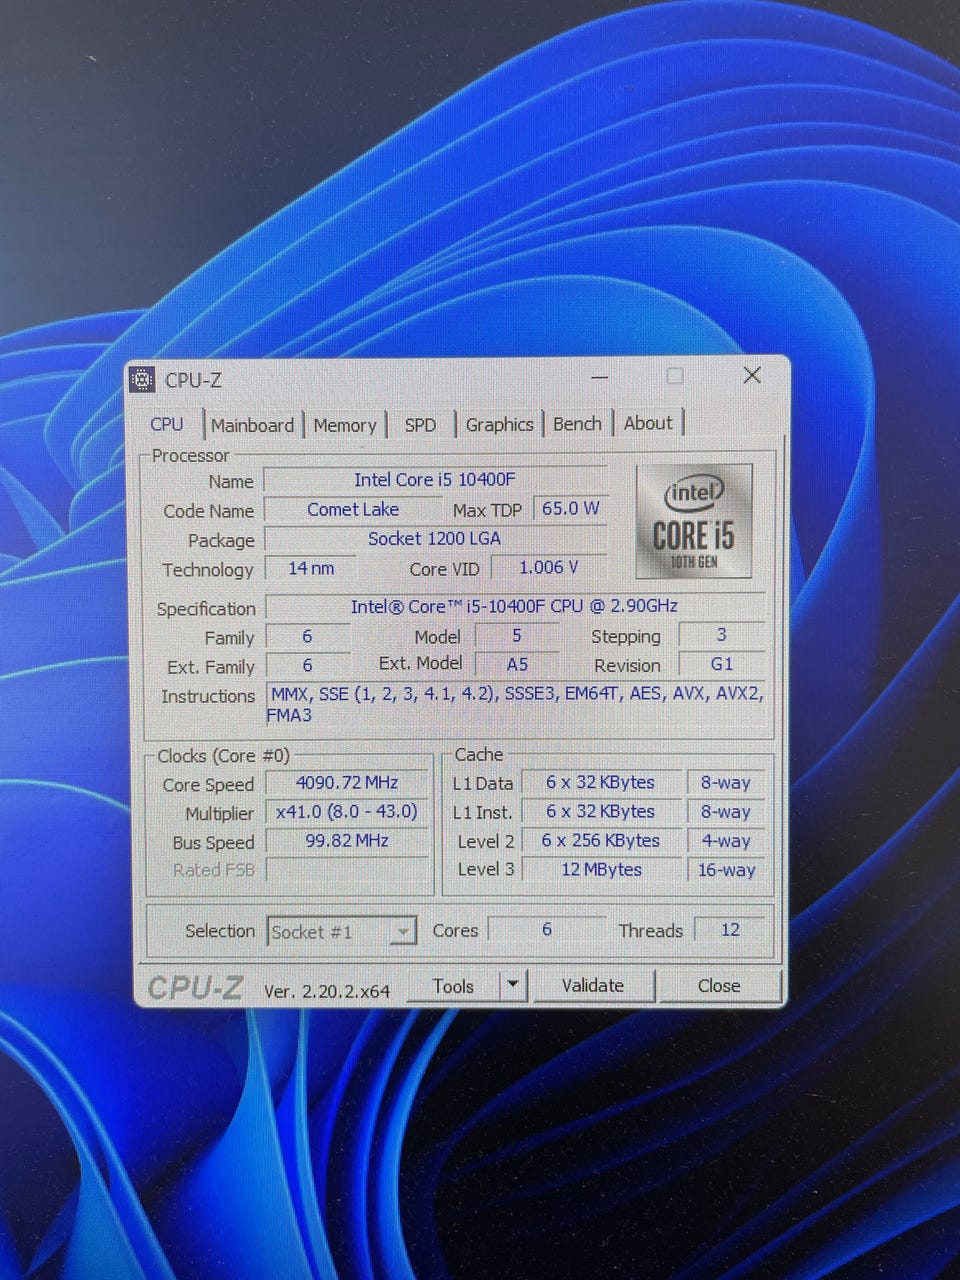This screenshot has height=1280, width=960.
Task: Click the Name field Intel Core i5 10400F
Action: 435,480
